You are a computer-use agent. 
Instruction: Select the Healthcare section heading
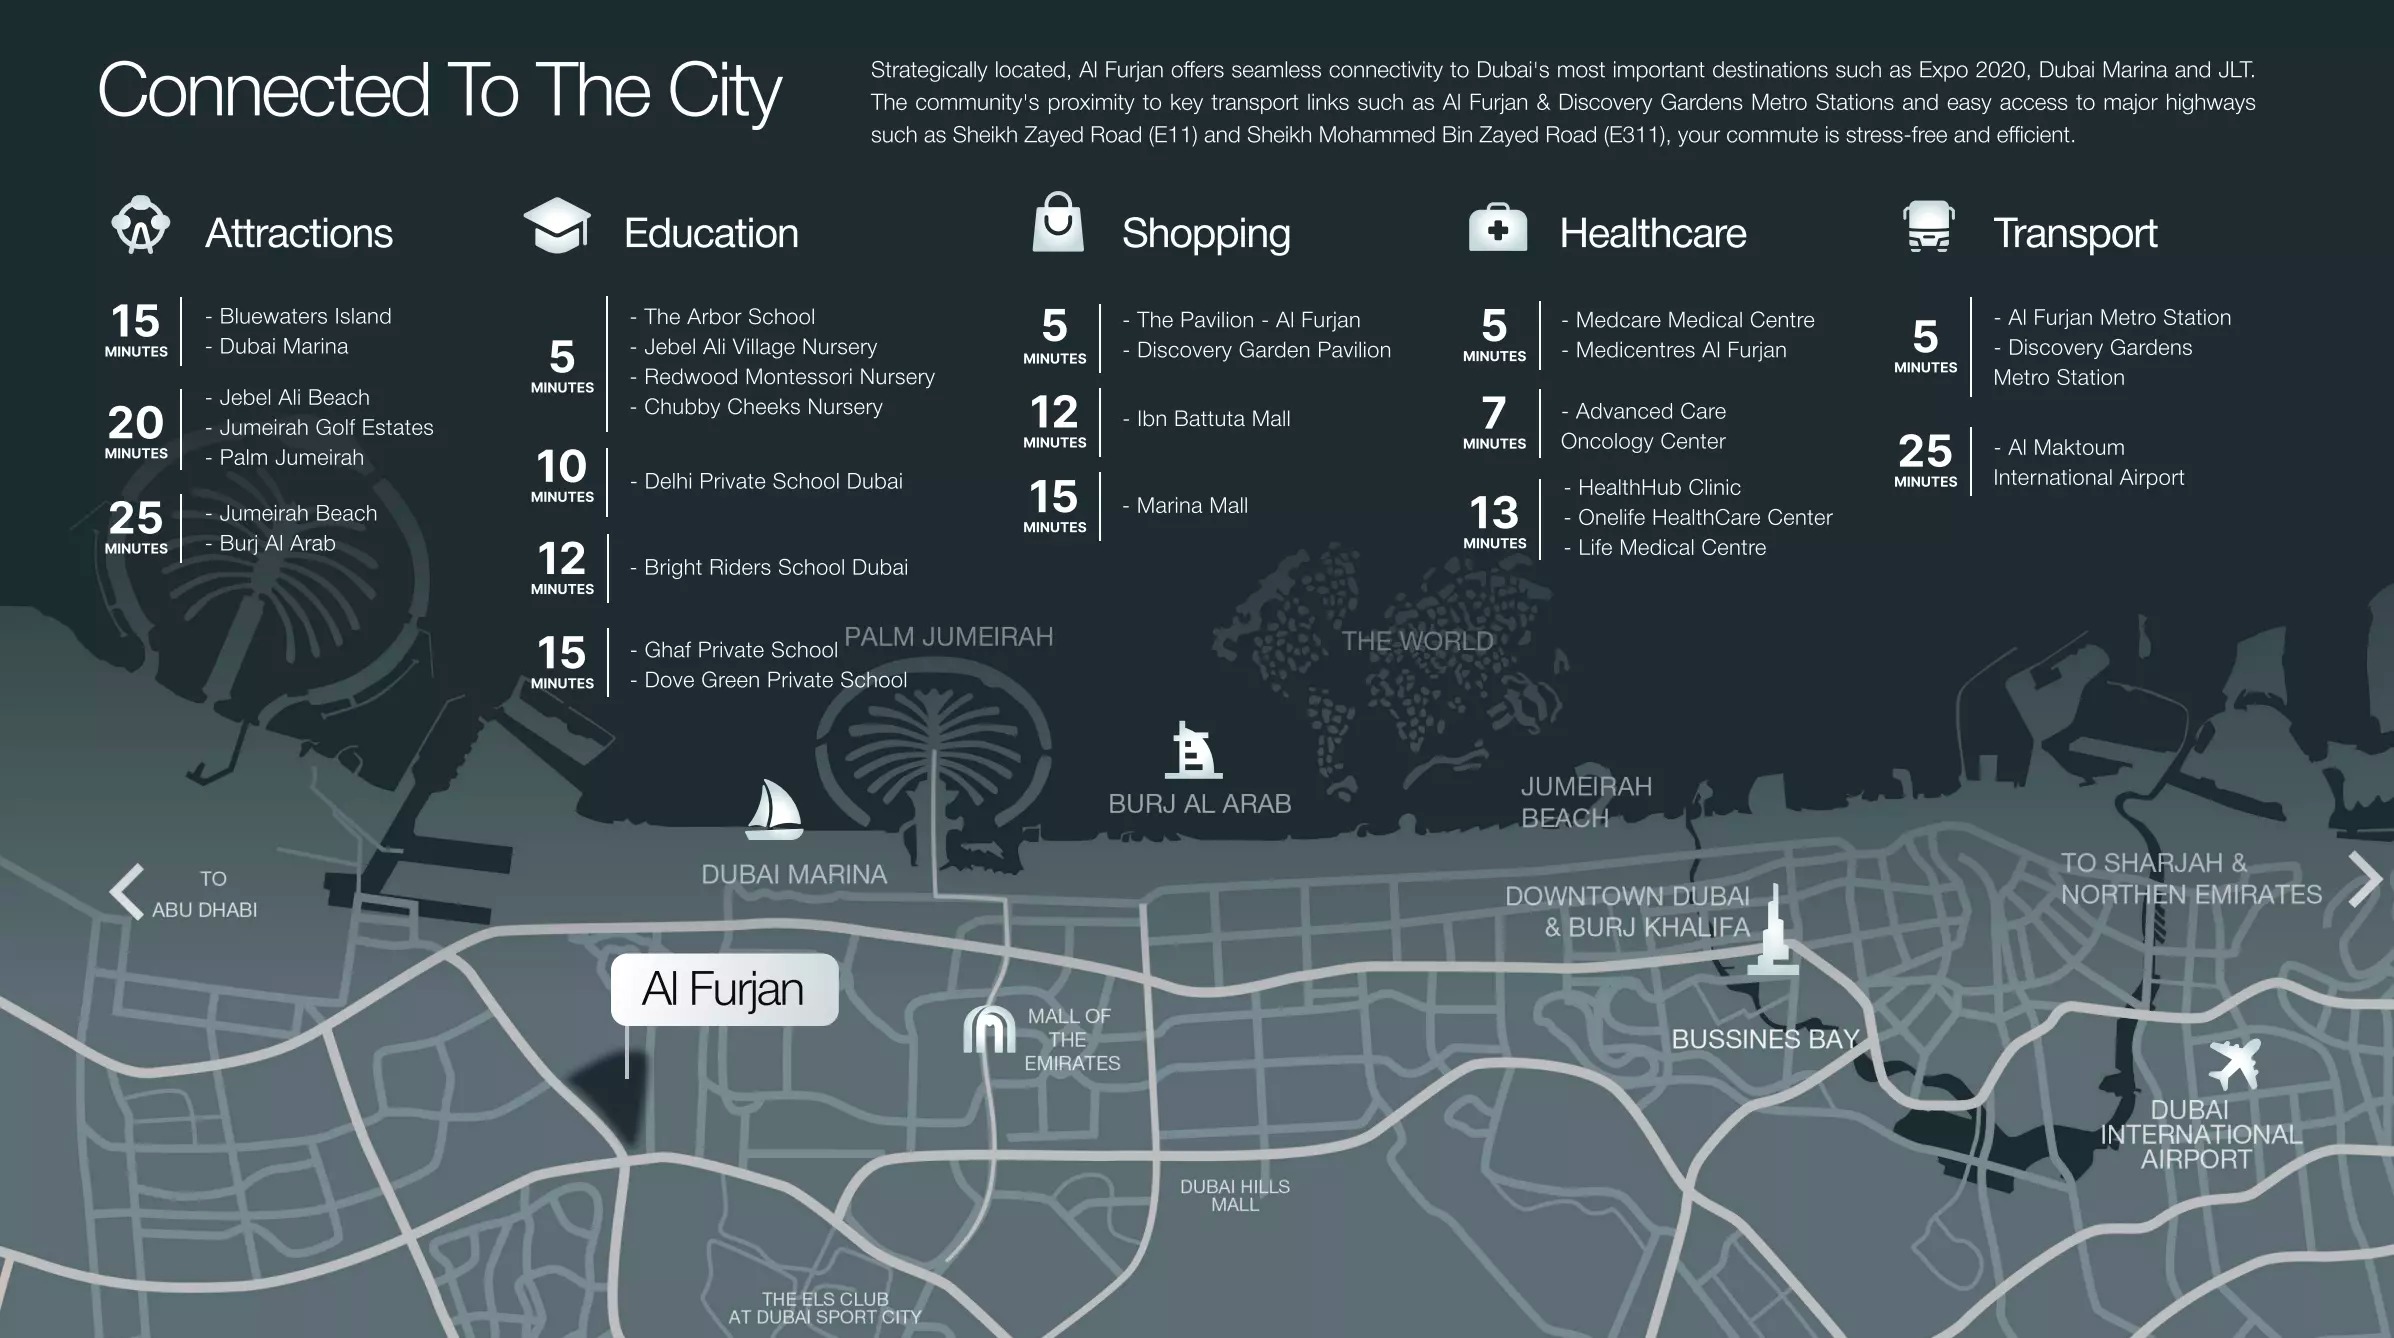click(x=1652, y=233)
